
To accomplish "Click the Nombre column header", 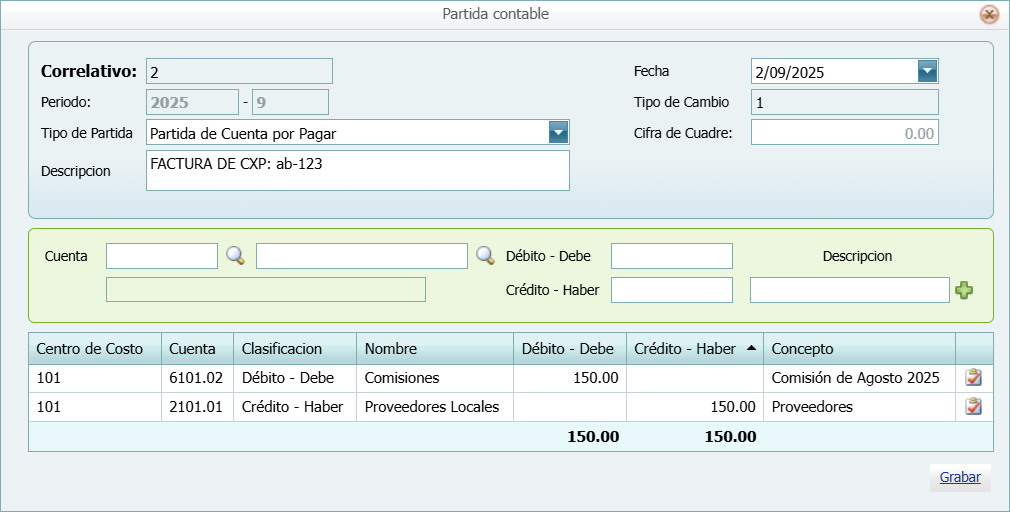I will click(x=435, y=348).
